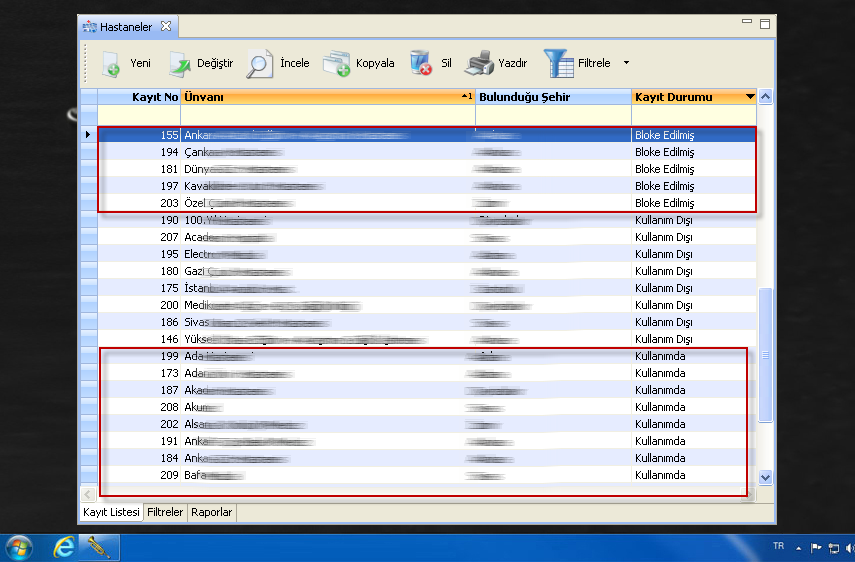Sort by the Ünvanı column header
The image size is (855, 562).
tap(320, 97)
